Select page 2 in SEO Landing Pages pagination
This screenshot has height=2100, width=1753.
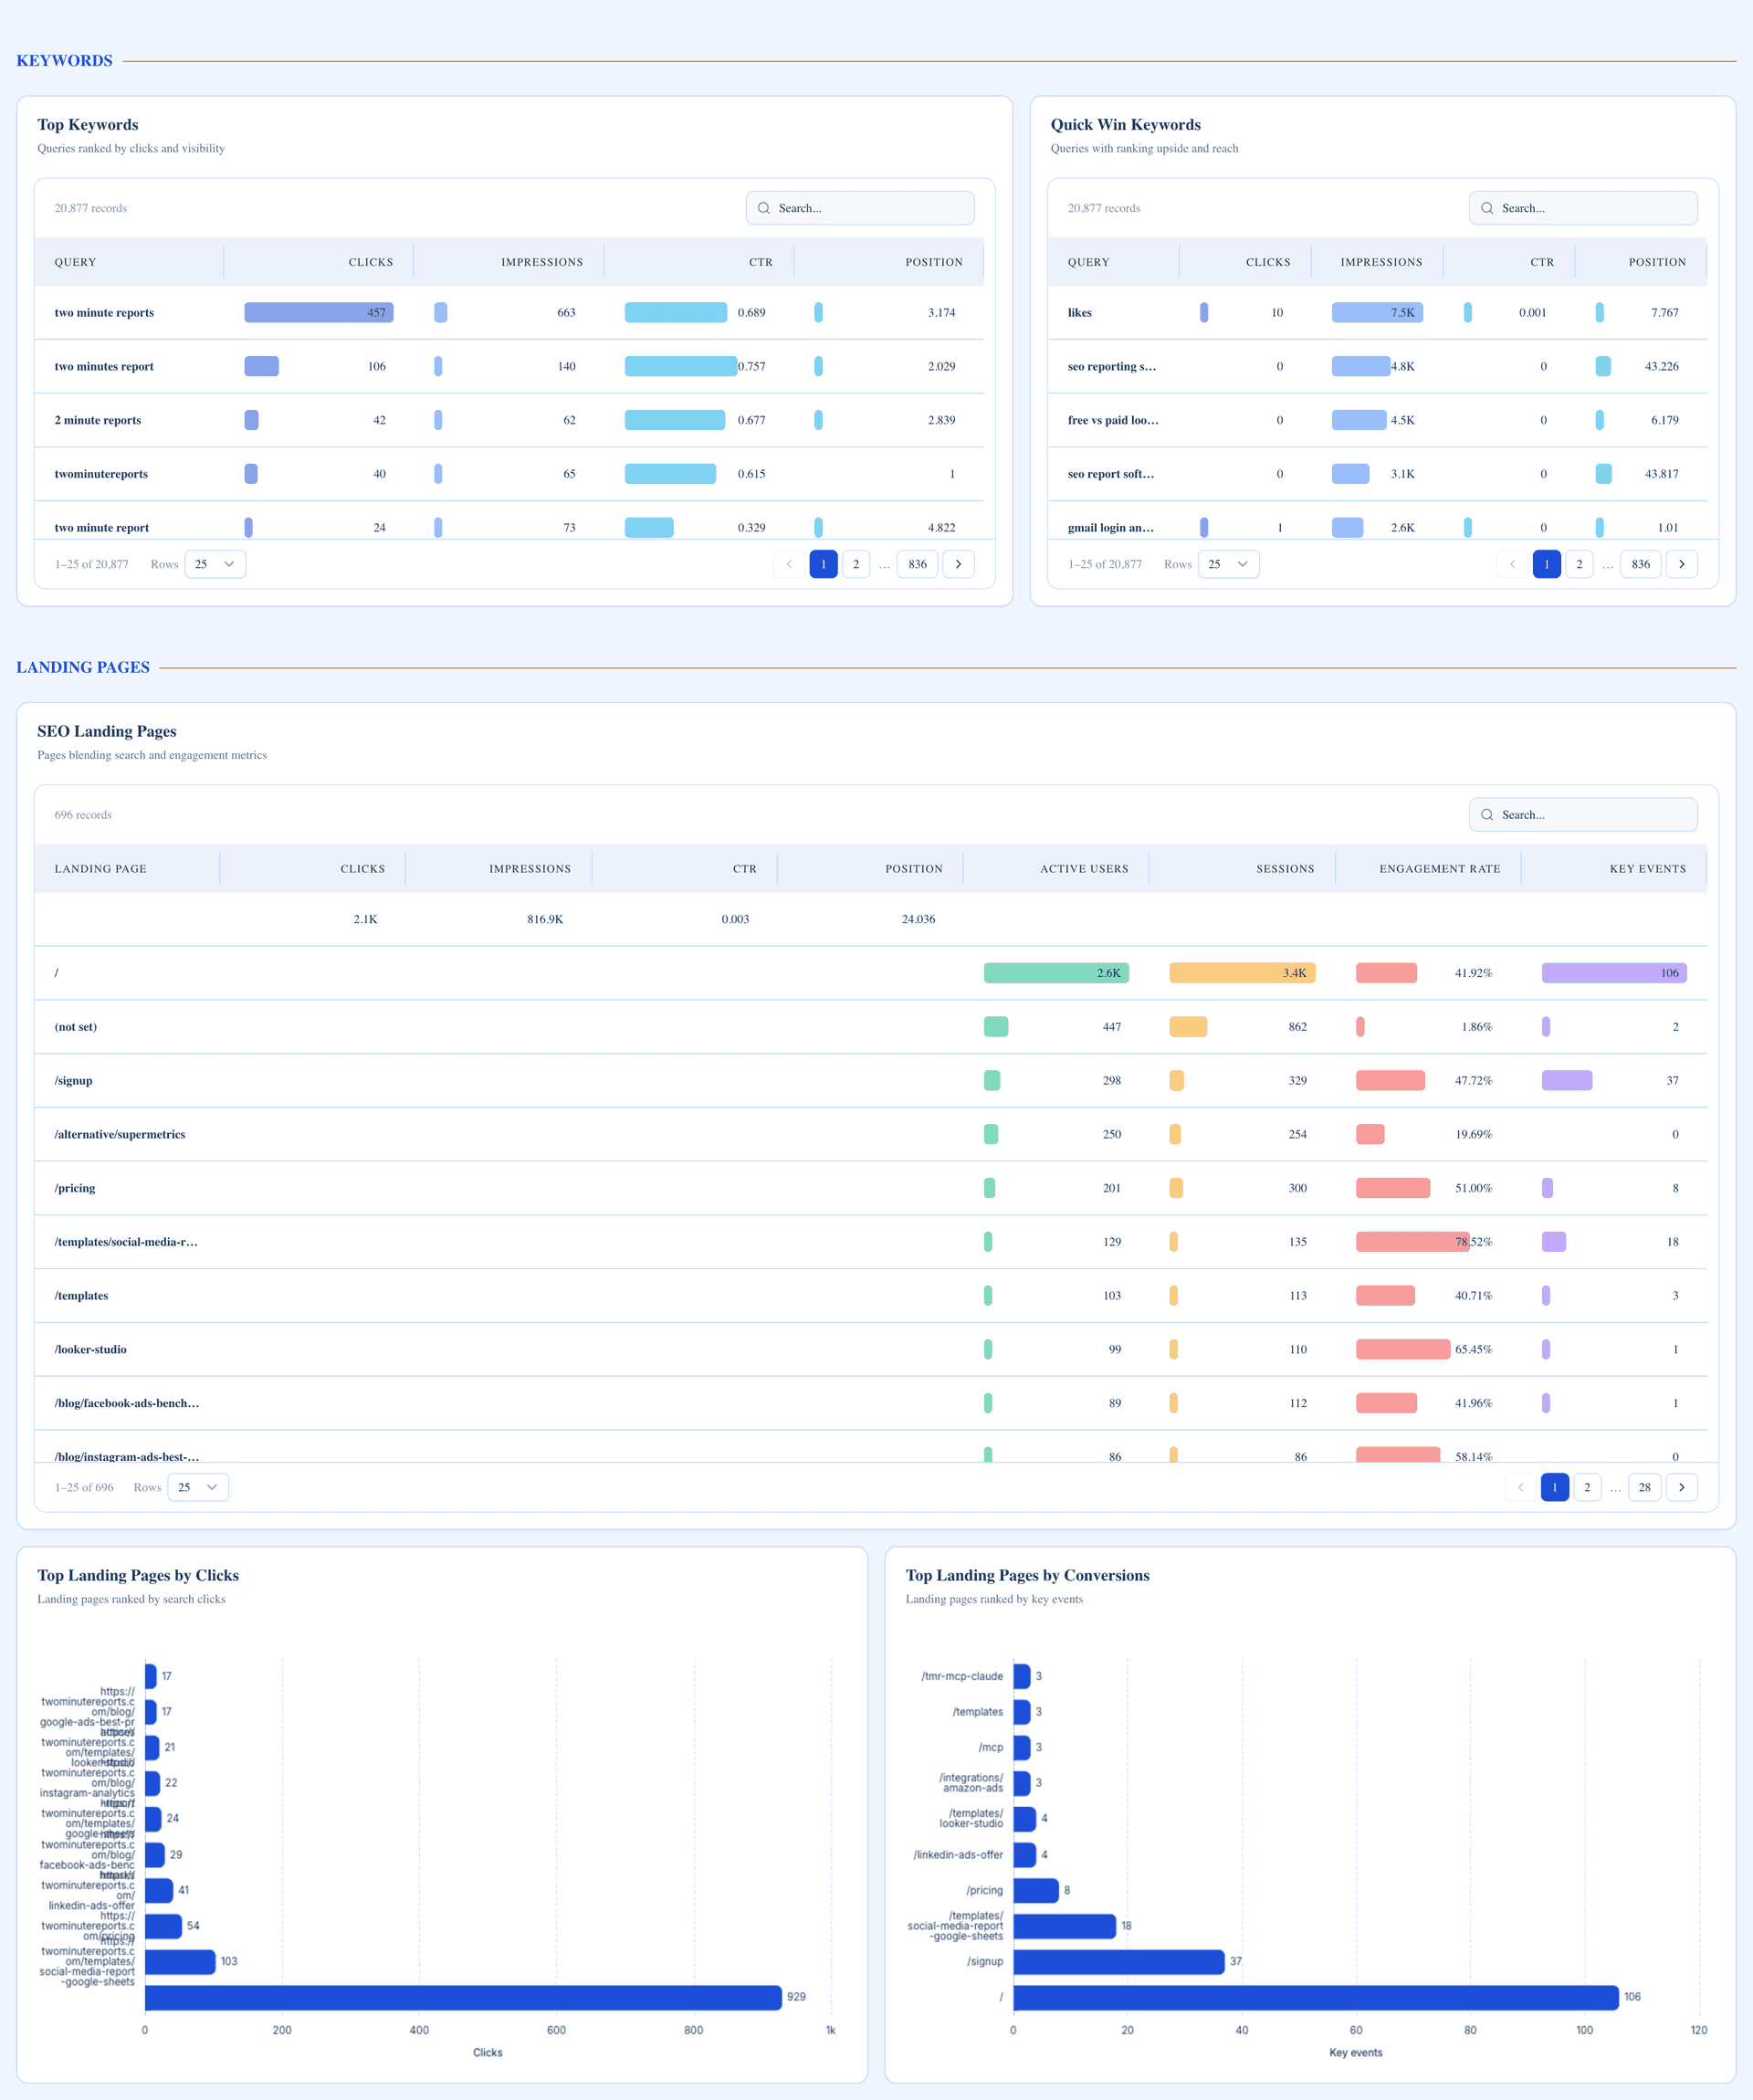pos(1587,1487)
